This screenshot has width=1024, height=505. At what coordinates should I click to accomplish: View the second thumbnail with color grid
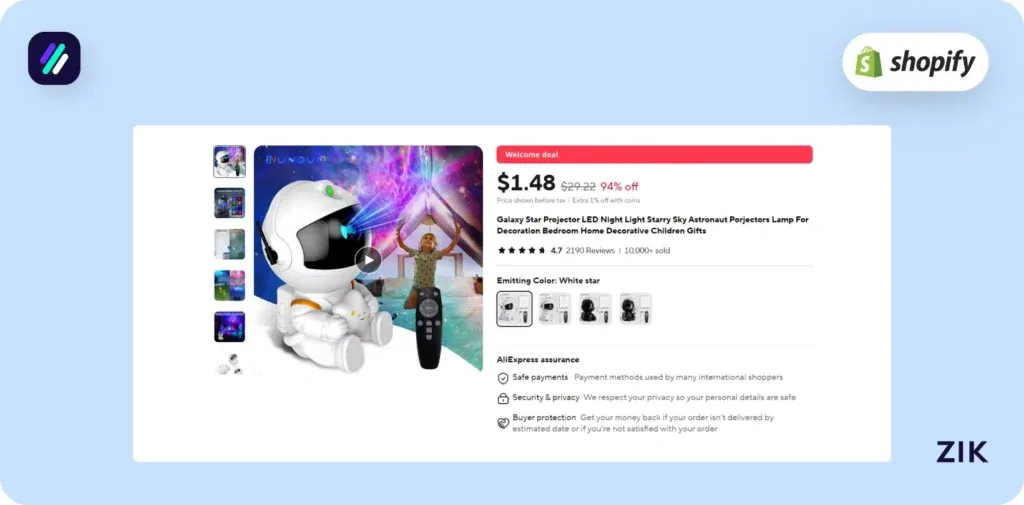pos(229,203)
